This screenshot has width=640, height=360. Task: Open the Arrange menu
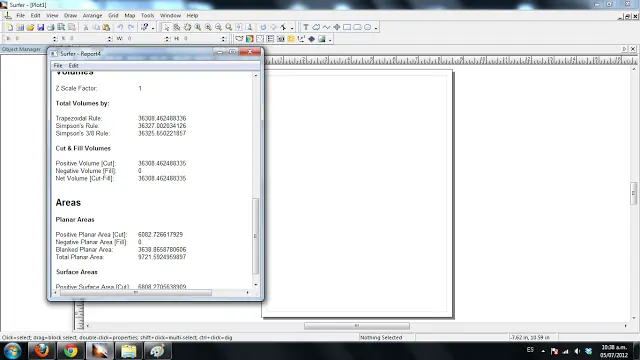(92, 16)
